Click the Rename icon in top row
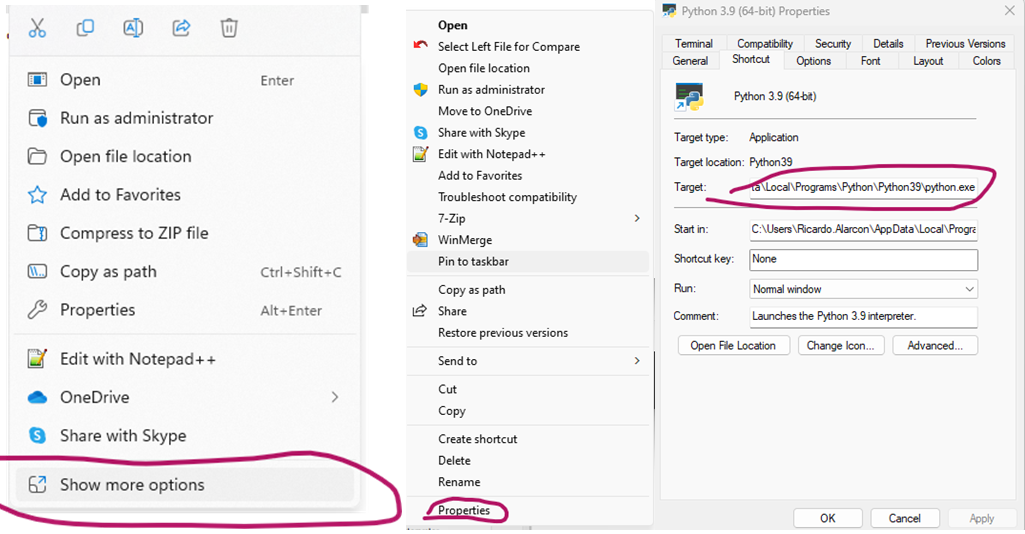 [133, 27]
